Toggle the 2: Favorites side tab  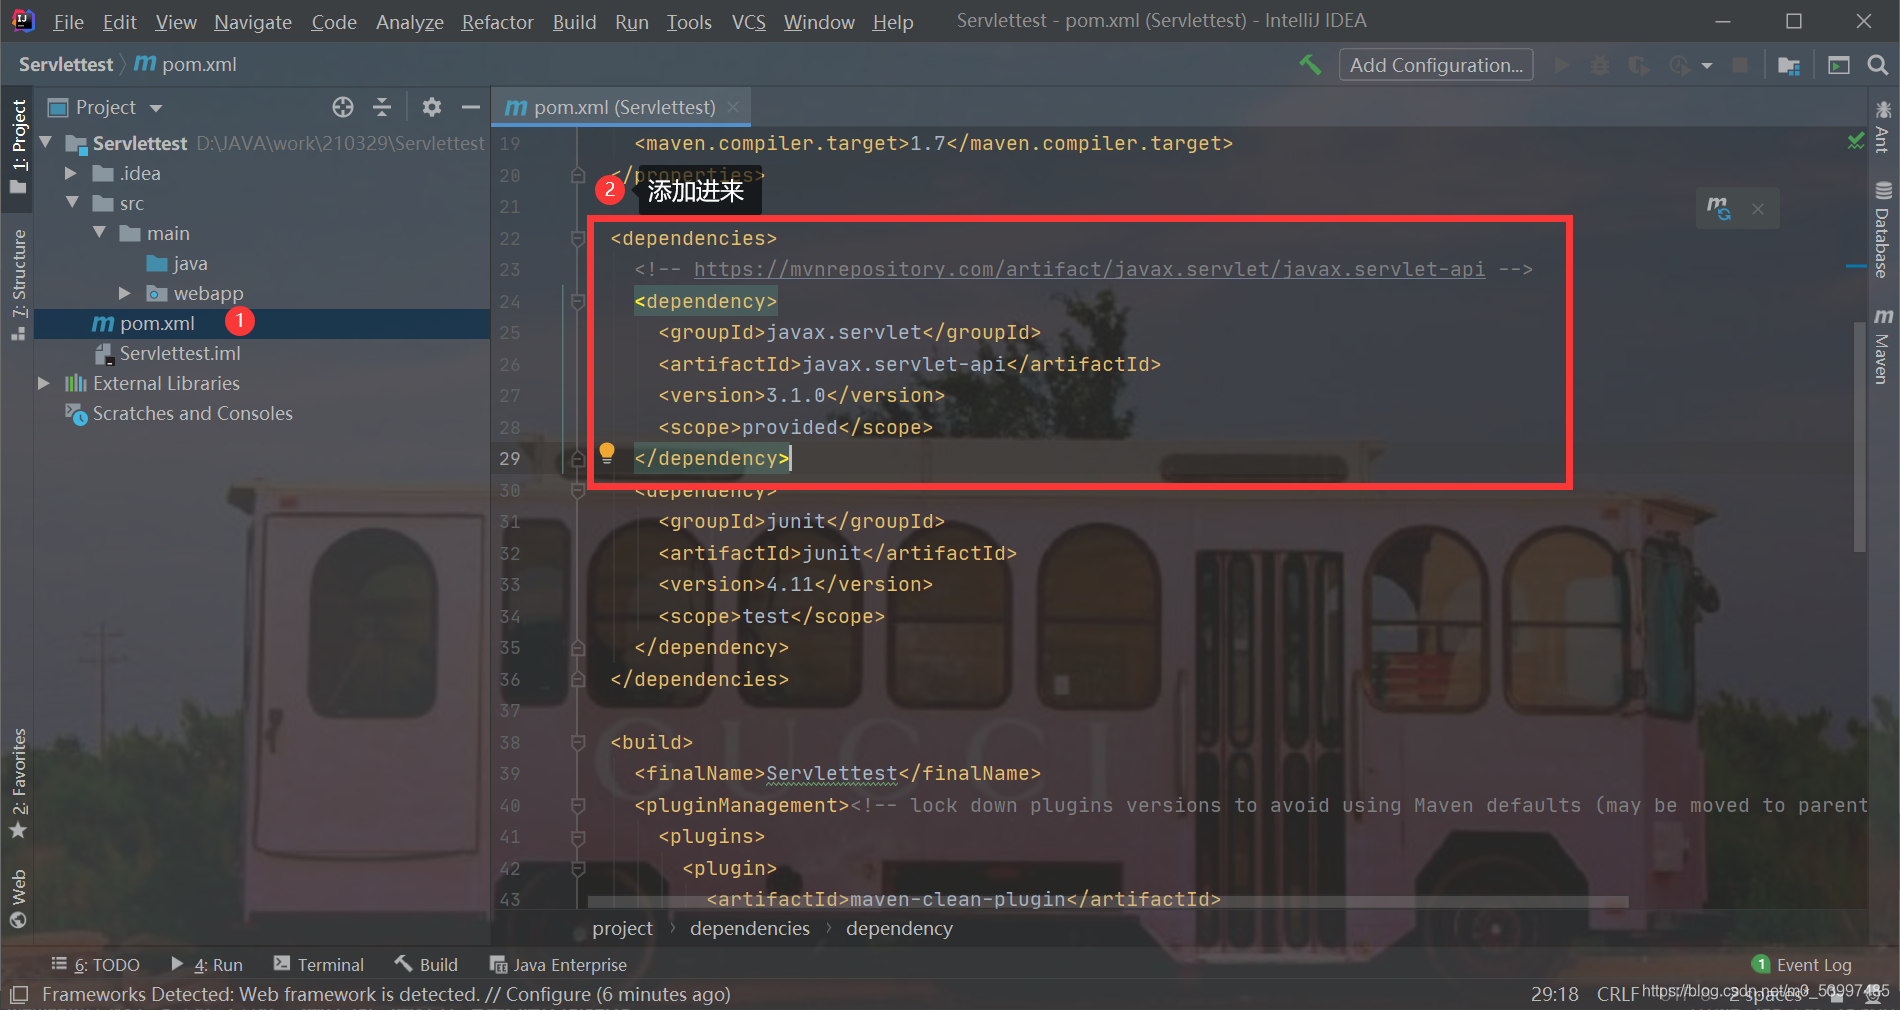(18, 783)
